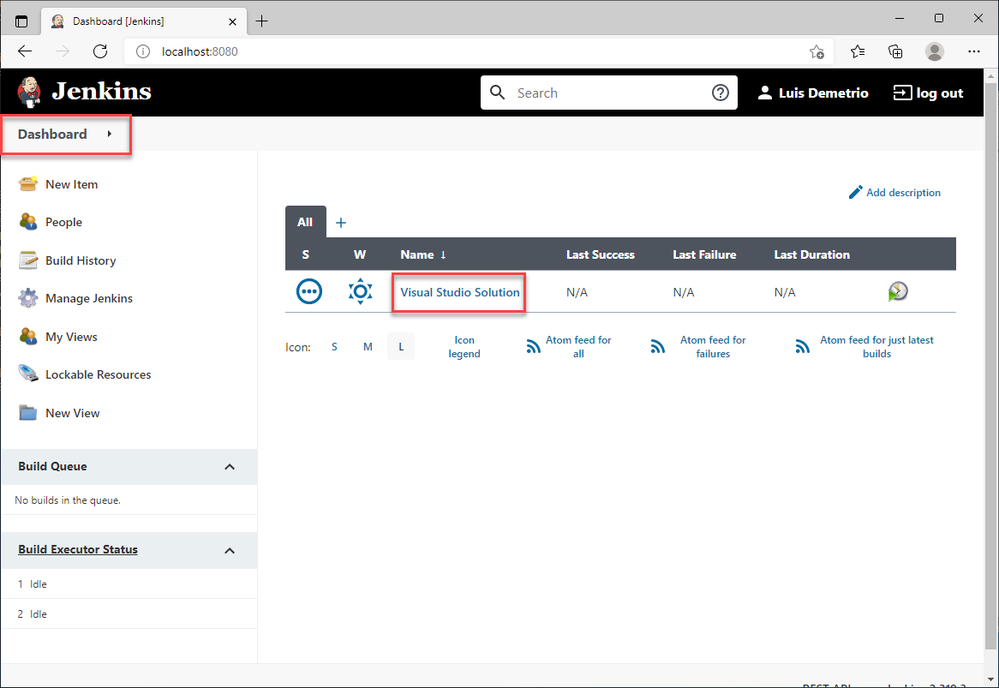Click the Manage Jenkins gear icon
This screenshot has width=999, height=688.
click(x=28, y=298)
